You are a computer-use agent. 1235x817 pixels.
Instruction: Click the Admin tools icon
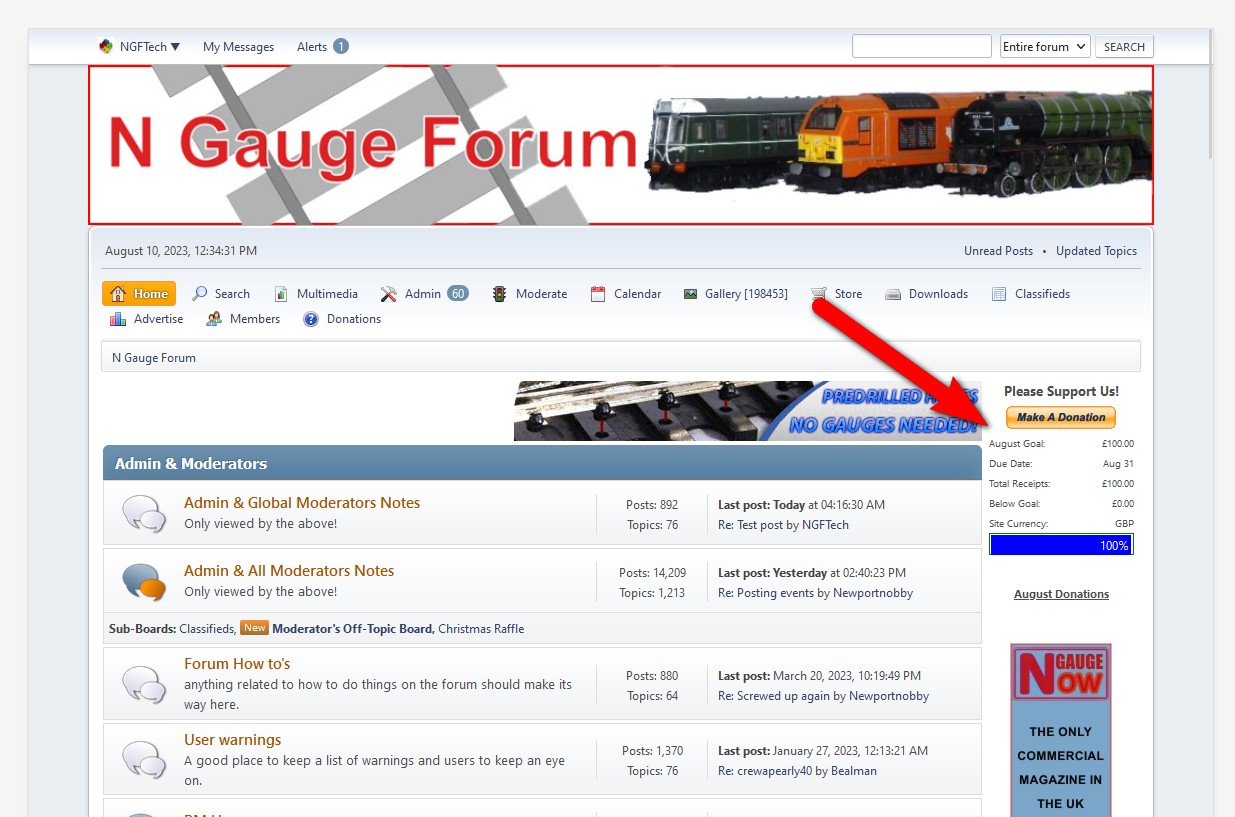pyautogui.click(x=389, y=294)
